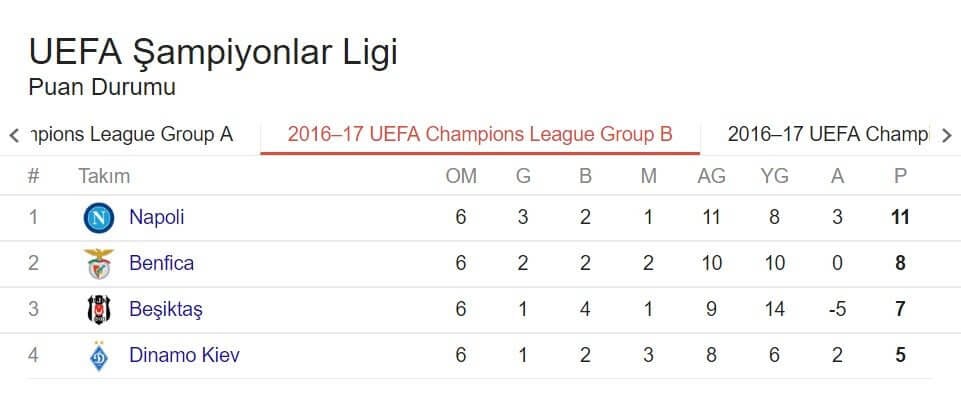Select the 2016–17 Champions League Group B tab
This screenshot has height=402, width=961.
[x=480, y=134]
